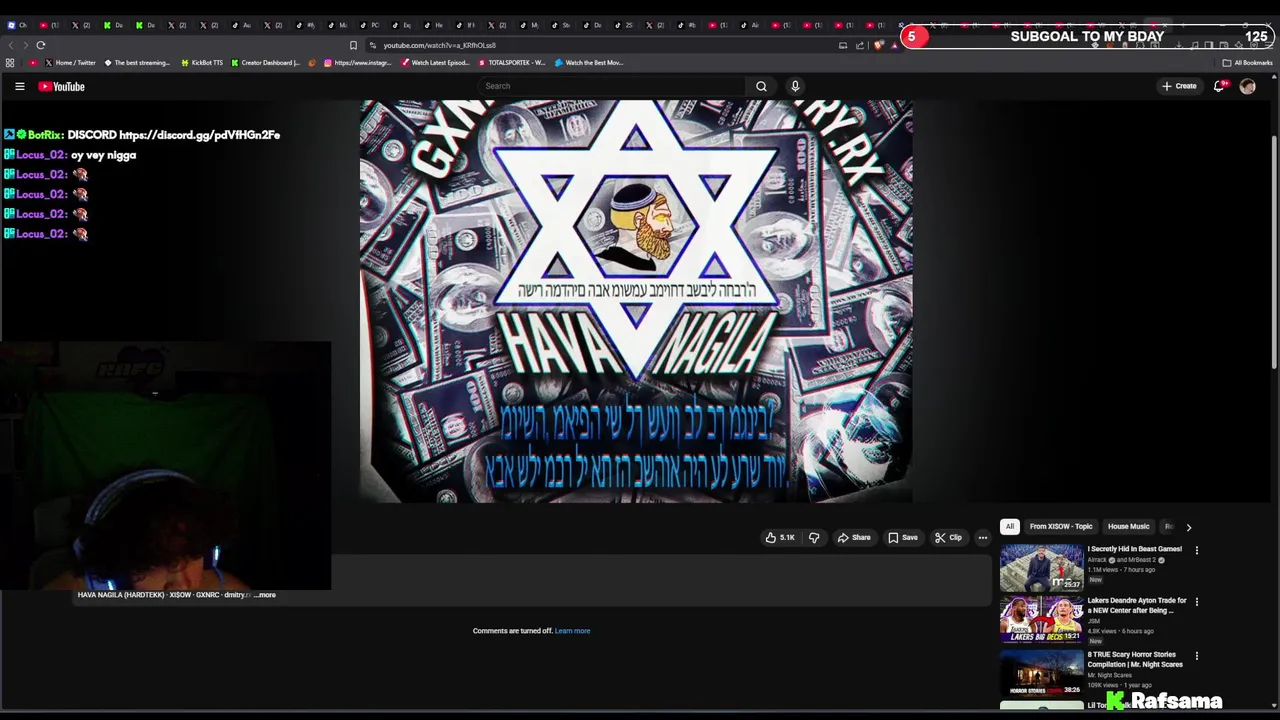Open the YouTube hamburger guide menu
The width and height of the screenshot is (1280, 720).
tap(19, 86)
